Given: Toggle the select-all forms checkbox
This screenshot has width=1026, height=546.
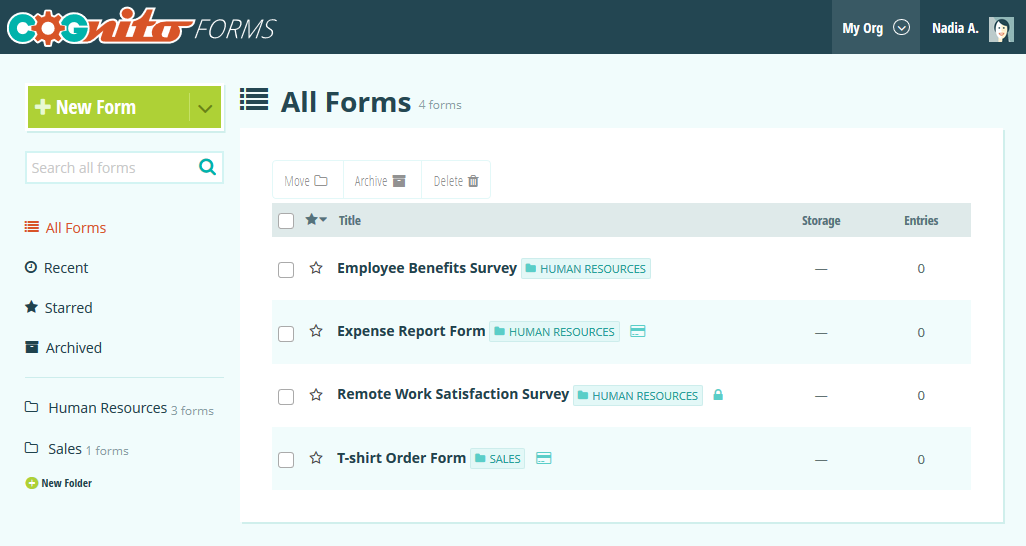Looking at the screenshot, I should [x=286, y=221].
